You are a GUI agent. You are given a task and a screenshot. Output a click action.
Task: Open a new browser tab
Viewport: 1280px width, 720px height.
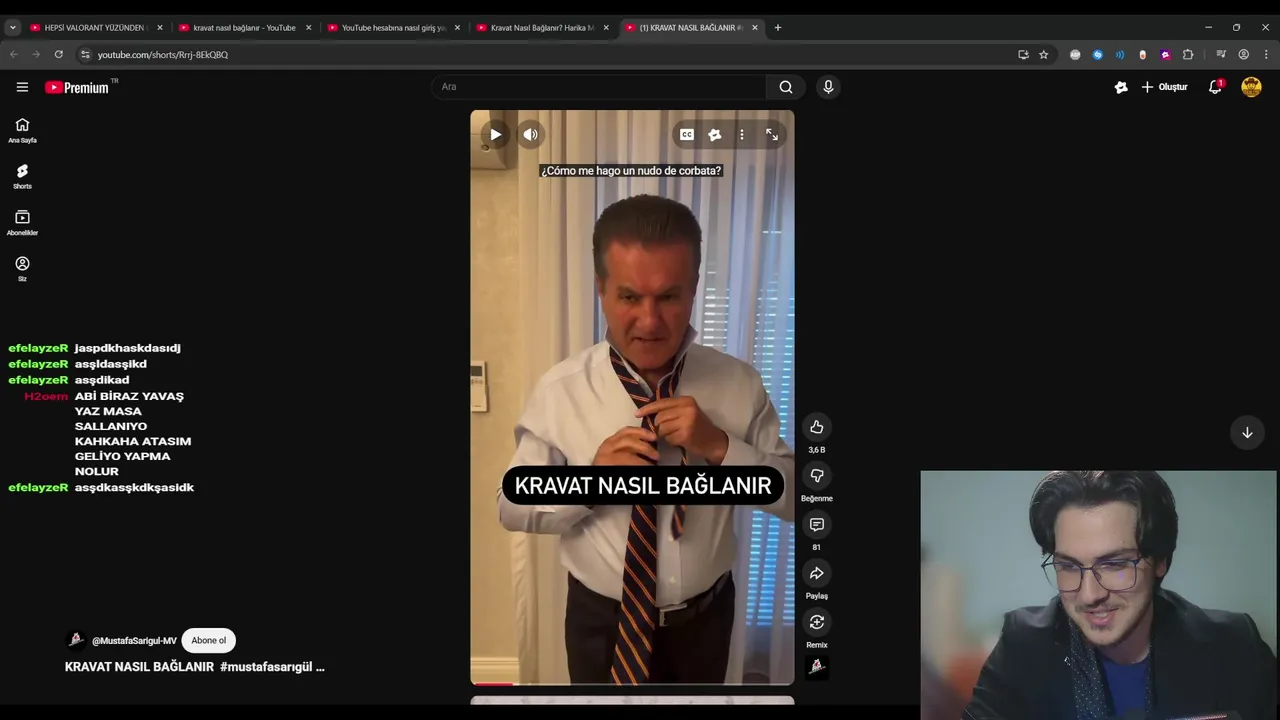click(x=778, y=28)
